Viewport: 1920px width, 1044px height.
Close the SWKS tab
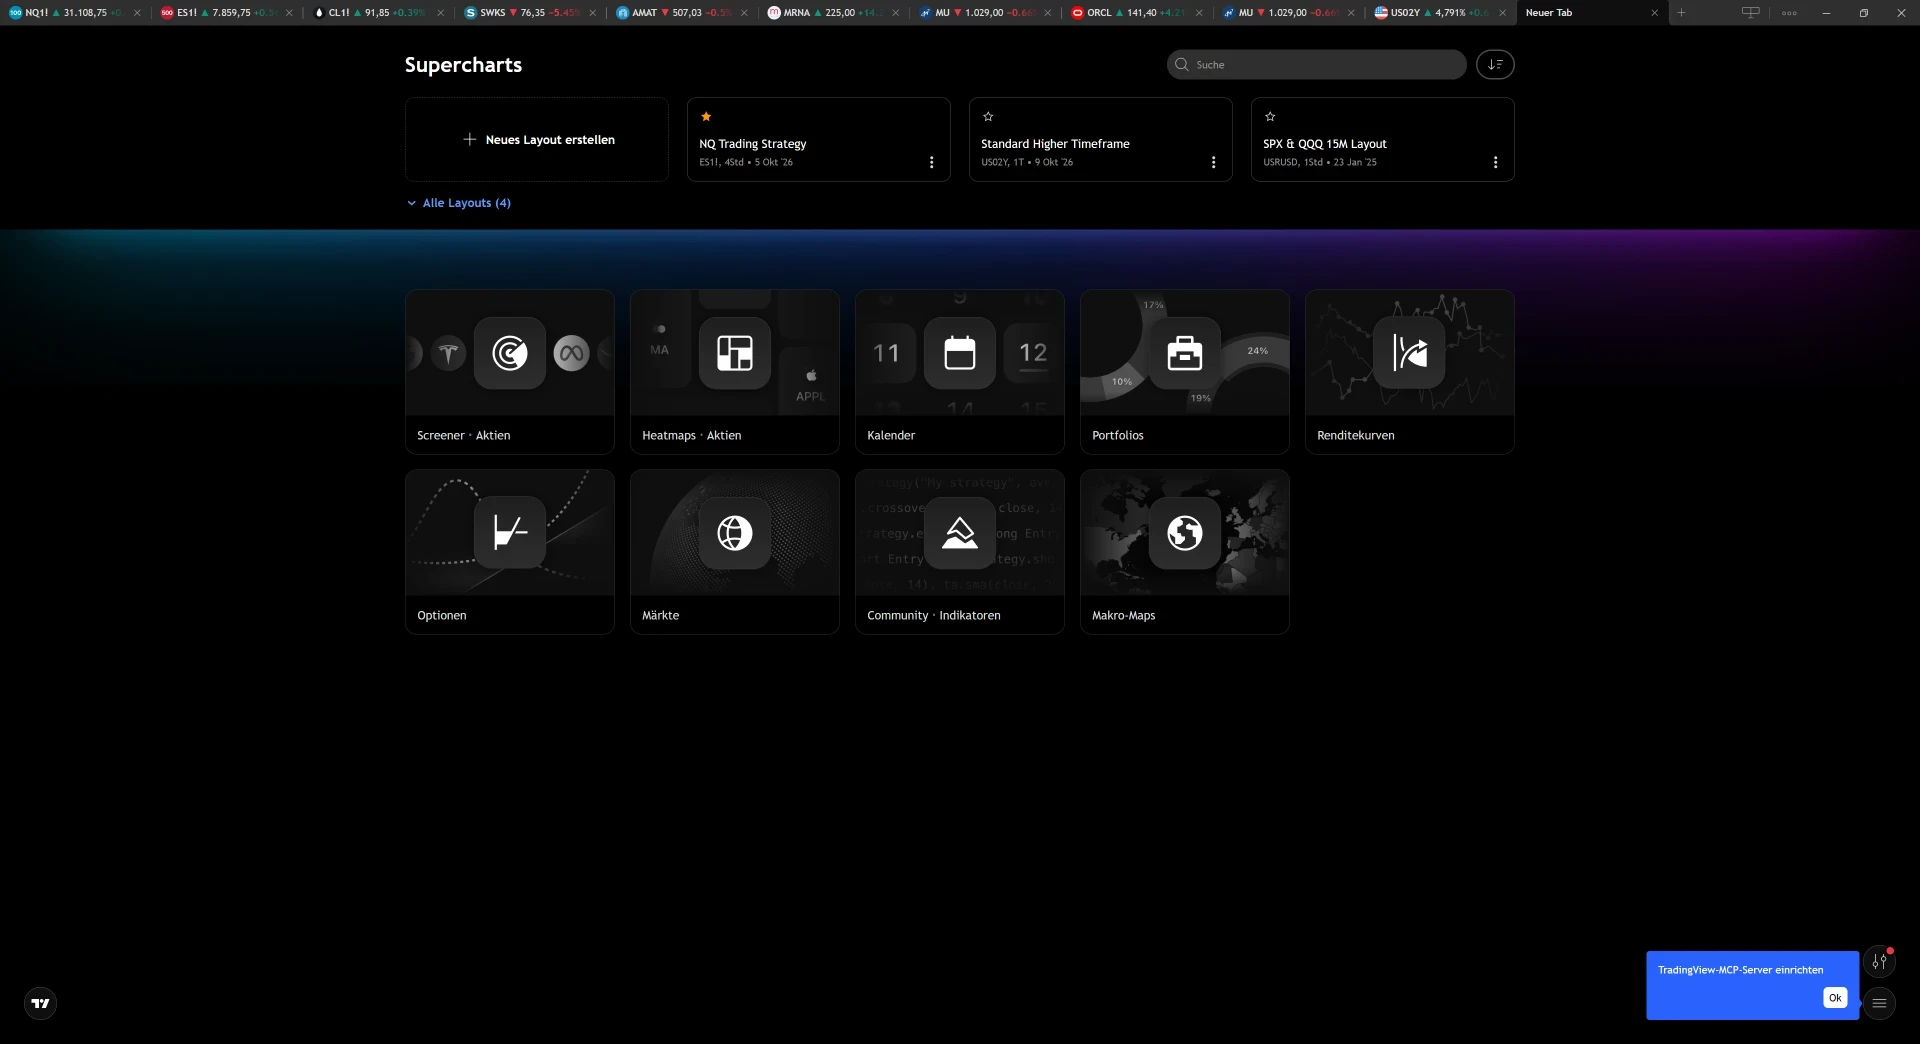point(593,13)
